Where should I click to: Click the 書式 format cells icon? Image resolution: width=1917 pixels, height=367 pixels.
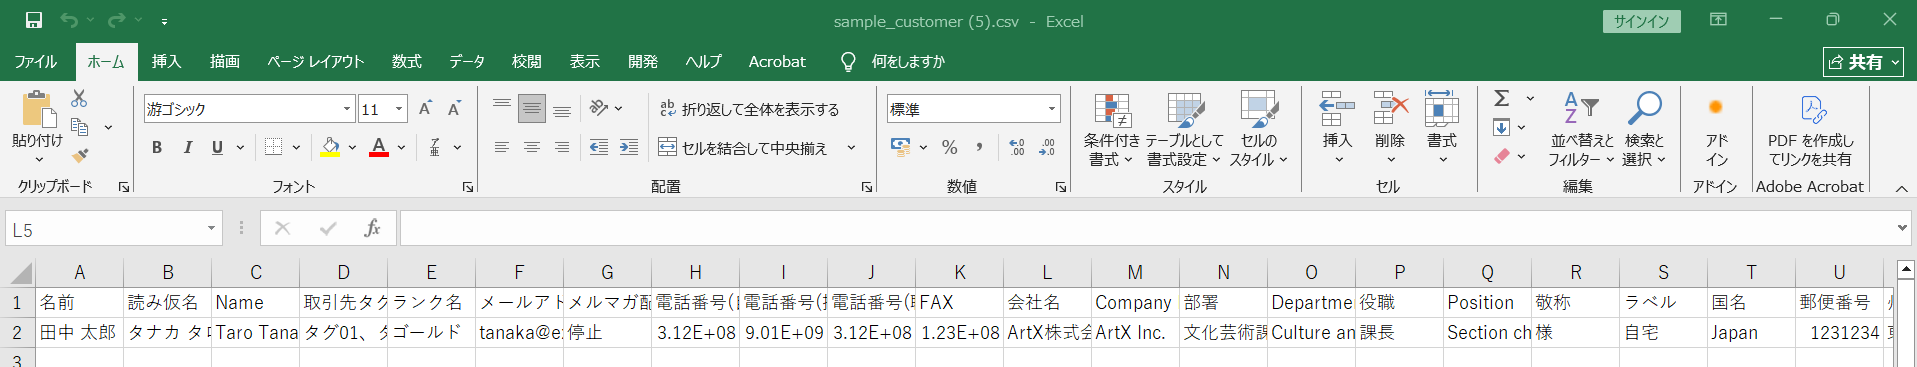[x=1441, y=108]
